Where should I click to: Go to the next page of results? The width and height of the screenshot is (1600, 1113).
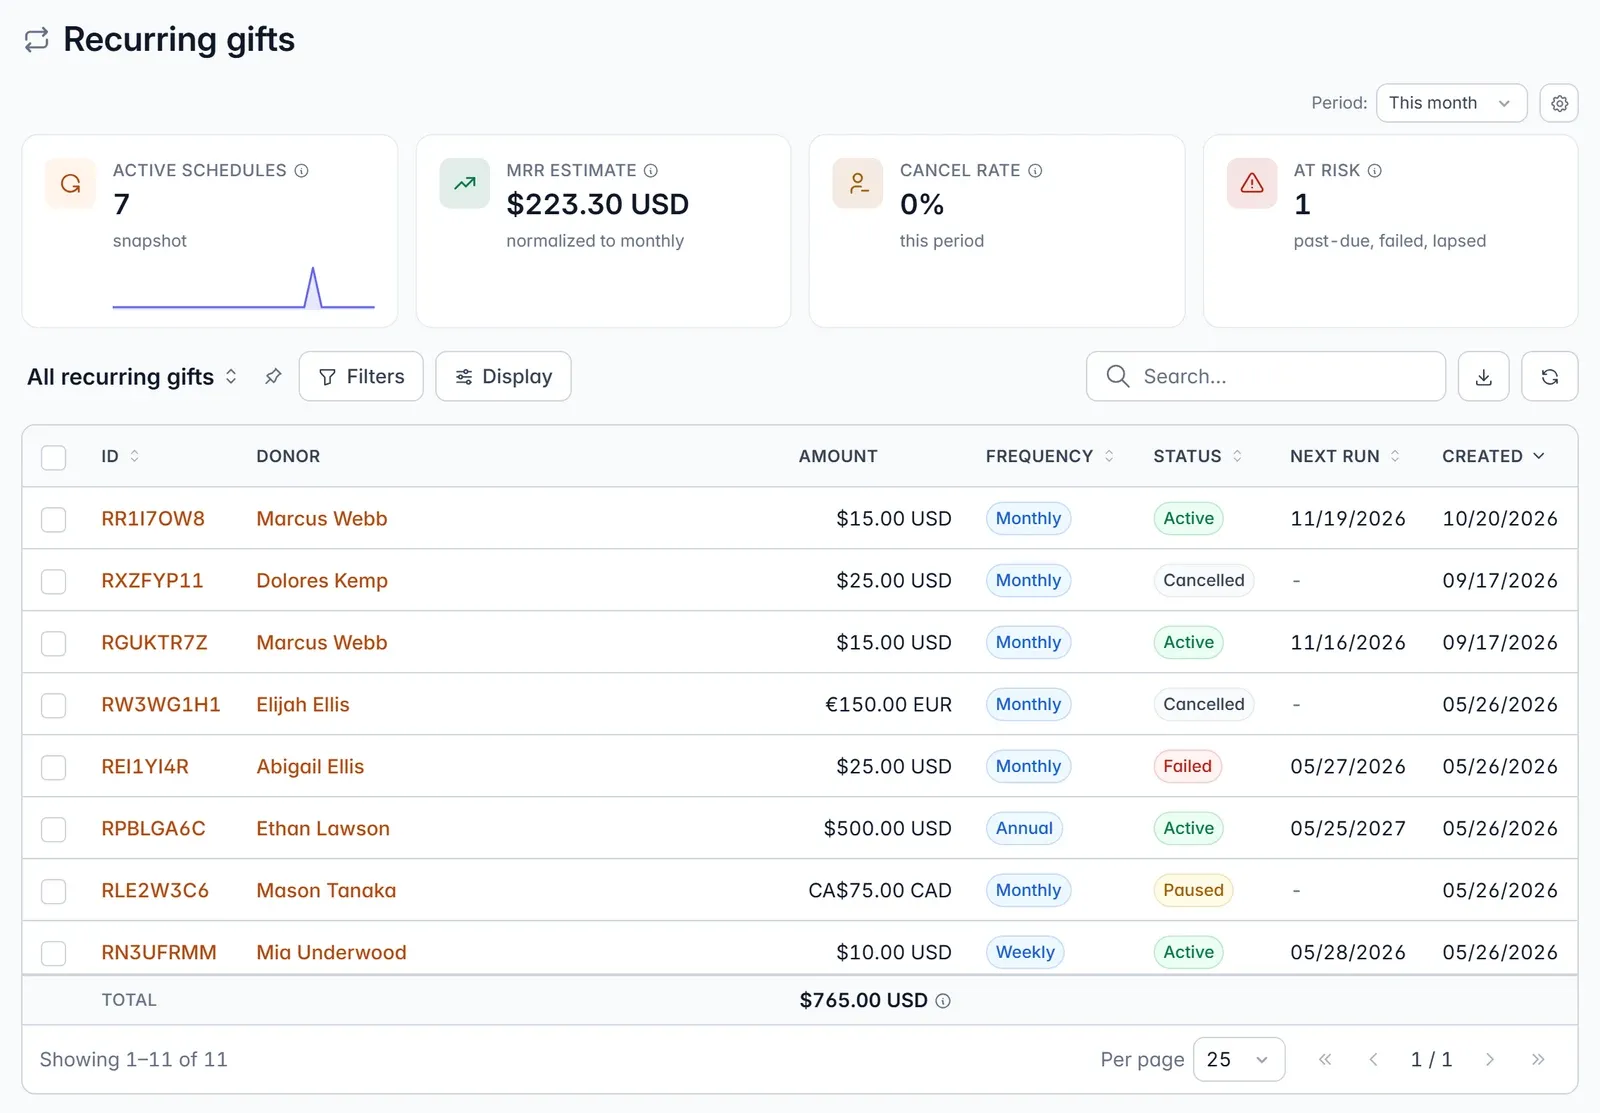pos(1490,1060)
